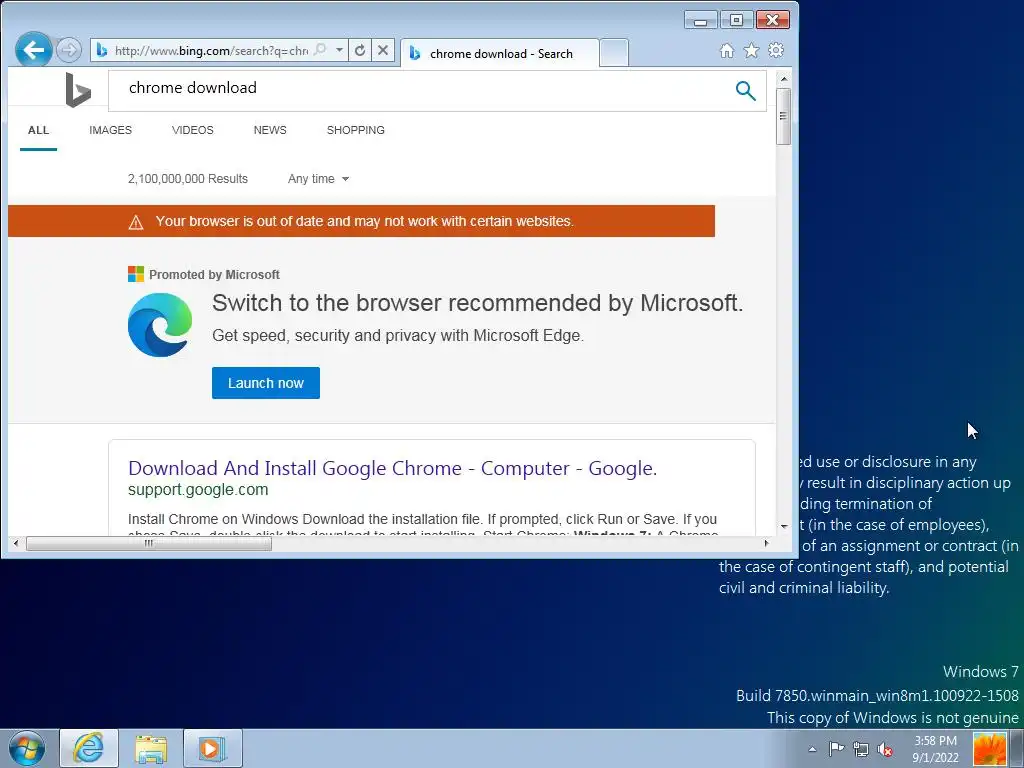The image size is (1024, 768).
Task: Click the Microsoft logo beside 'Promoted by Microsoft'
Action: pyautogui.click(x=136, y=274)
